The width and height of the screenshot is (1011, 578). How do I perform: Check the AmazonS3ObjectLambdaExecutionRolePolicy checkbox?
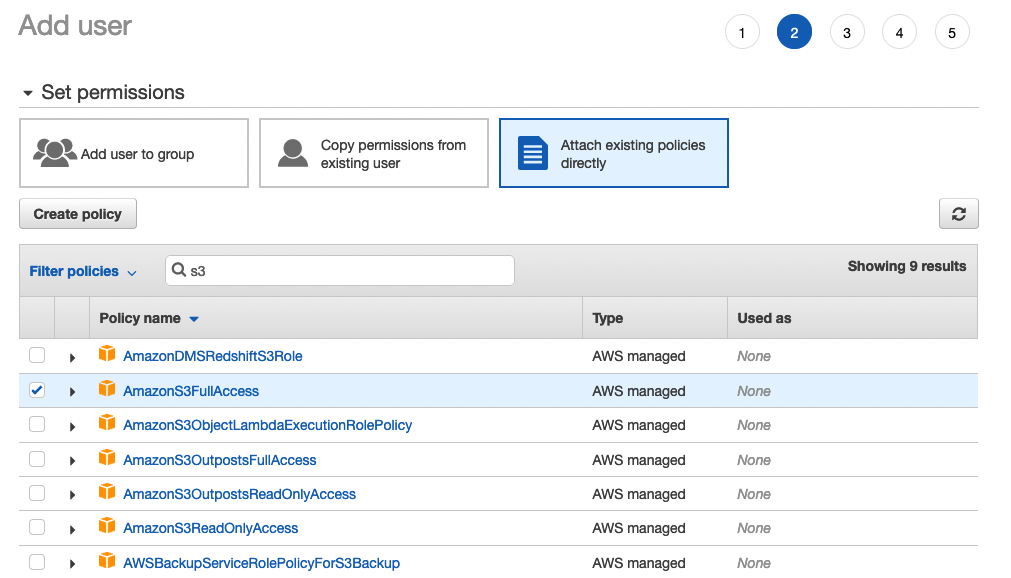coord(37,424)
